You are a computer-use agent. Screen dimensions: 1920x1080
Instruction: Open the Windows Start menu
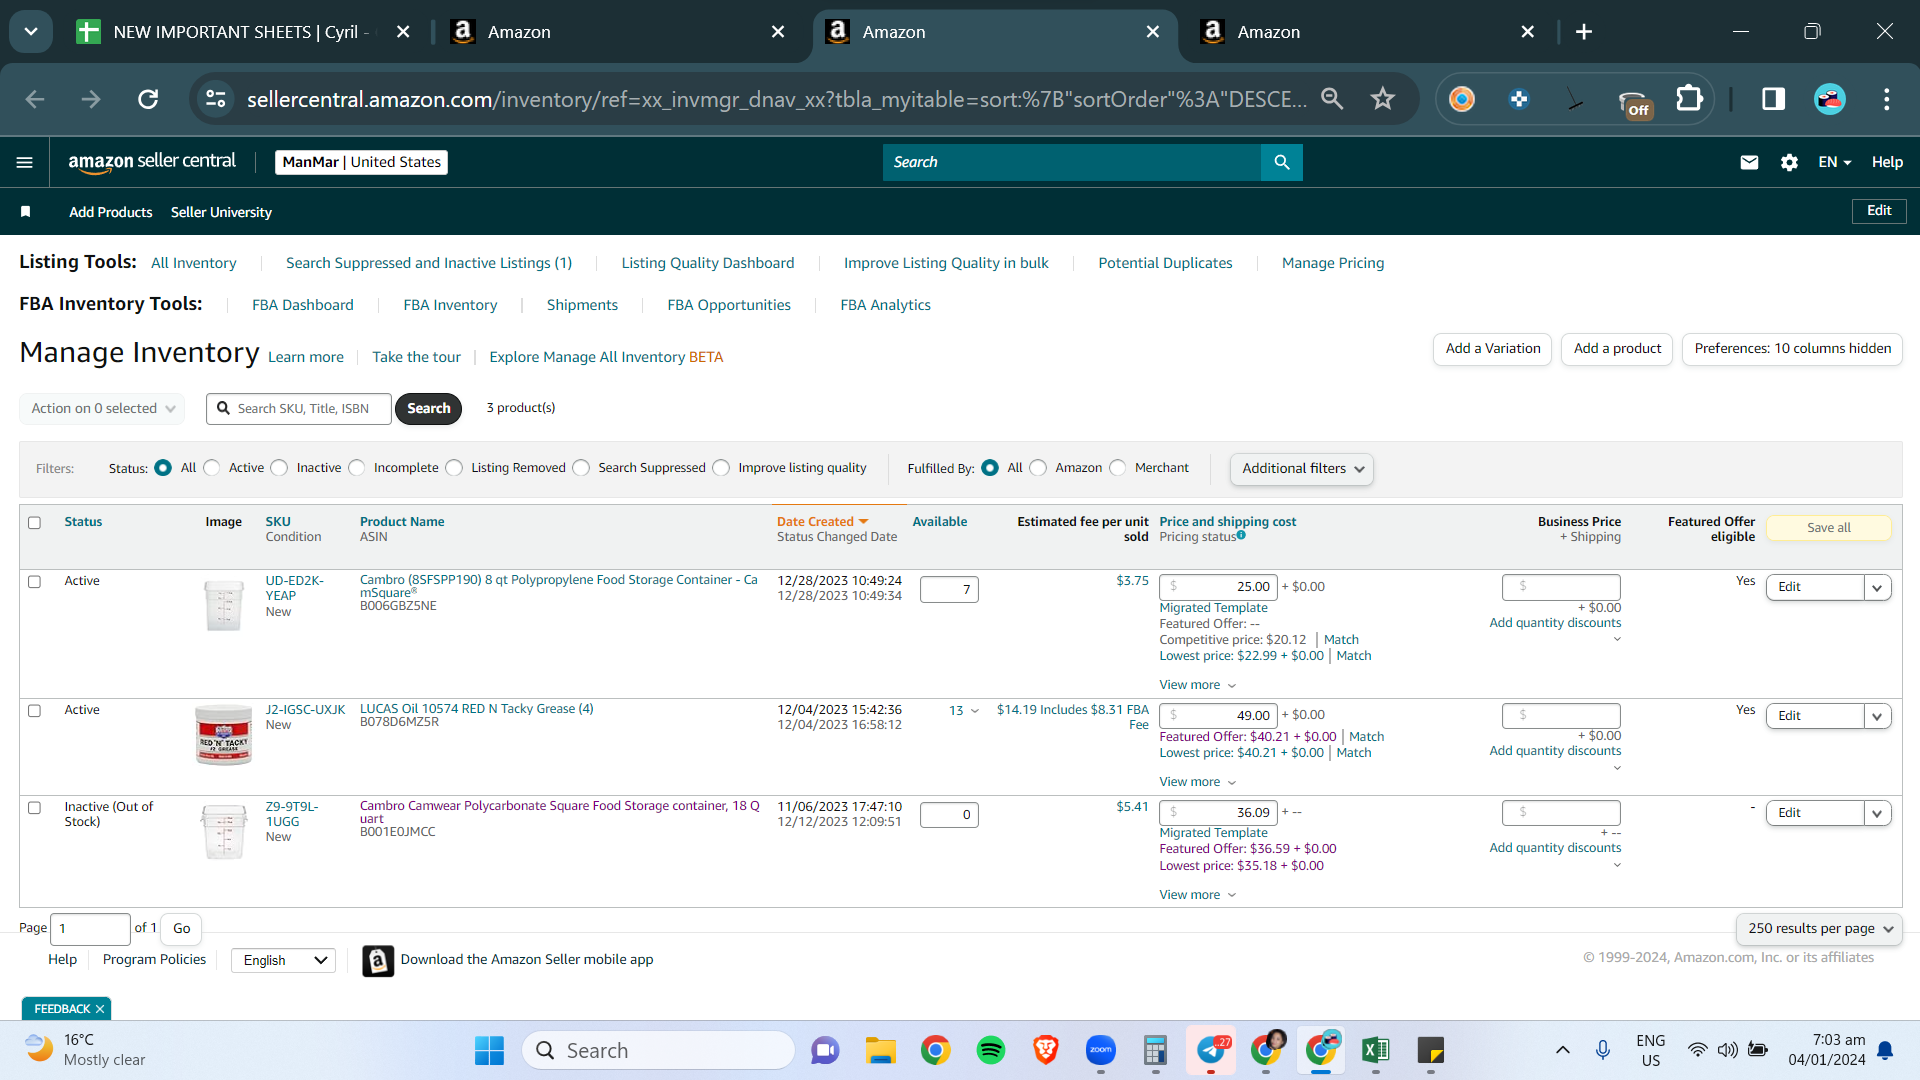489,1050
